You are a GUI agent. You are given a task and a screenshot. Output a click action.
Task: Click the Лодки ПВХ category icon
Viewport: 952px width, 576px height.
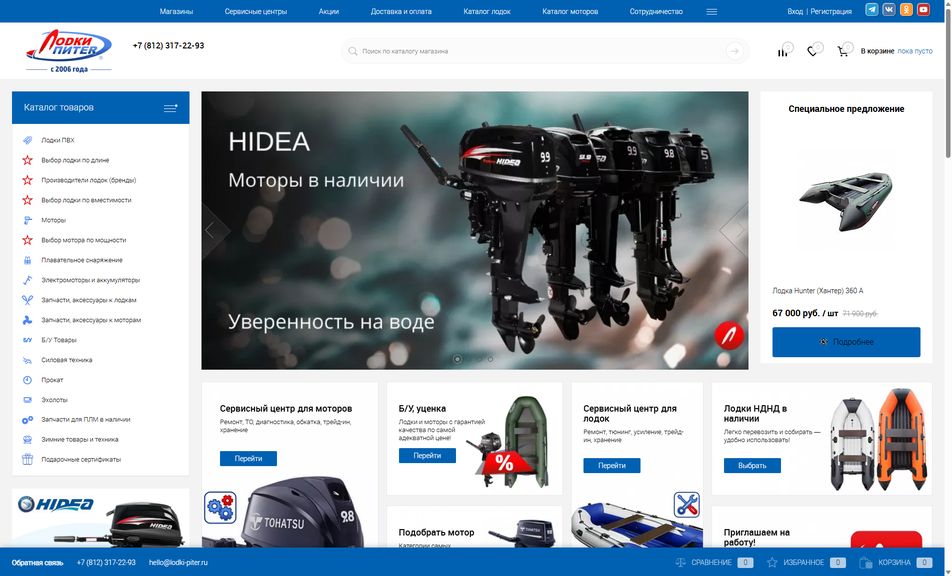tap(27, 140)
